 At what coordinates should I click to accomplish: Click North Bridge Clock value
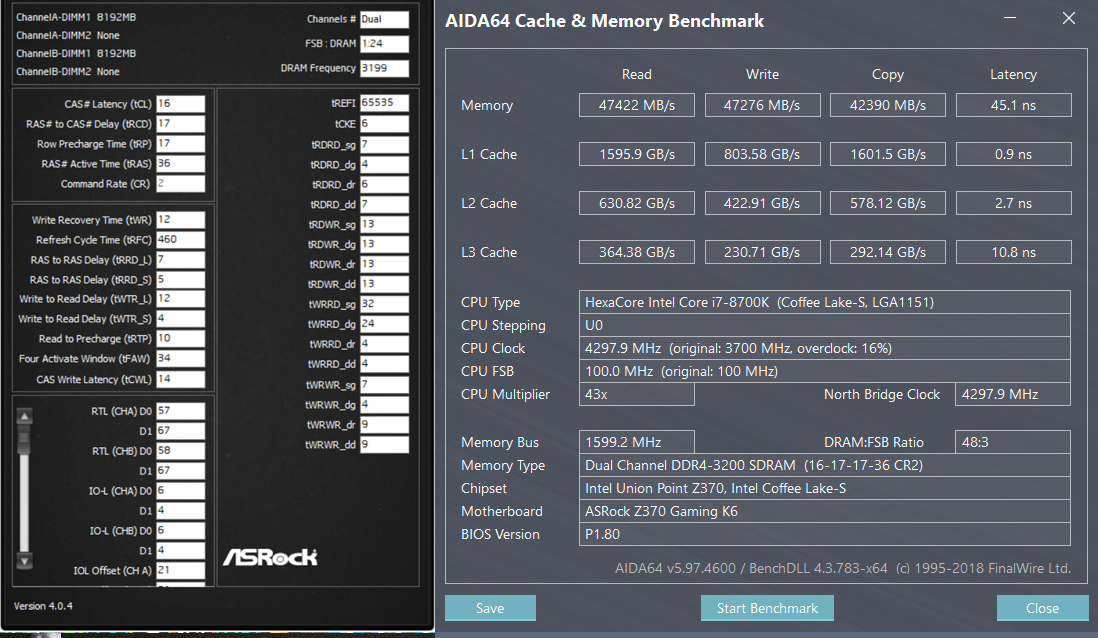pyautogui.click(x=1013, y=394)
